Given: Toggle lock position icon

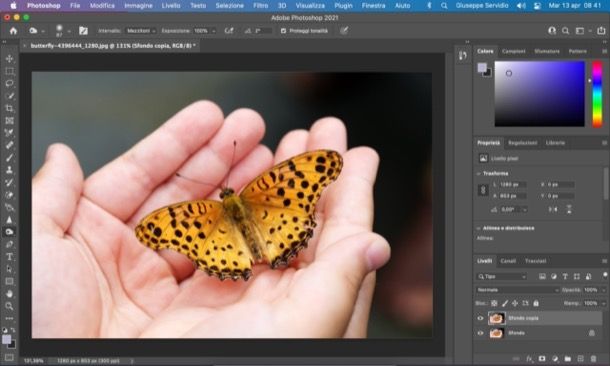Looking at the screenshot, I should [x=515, y=303].
